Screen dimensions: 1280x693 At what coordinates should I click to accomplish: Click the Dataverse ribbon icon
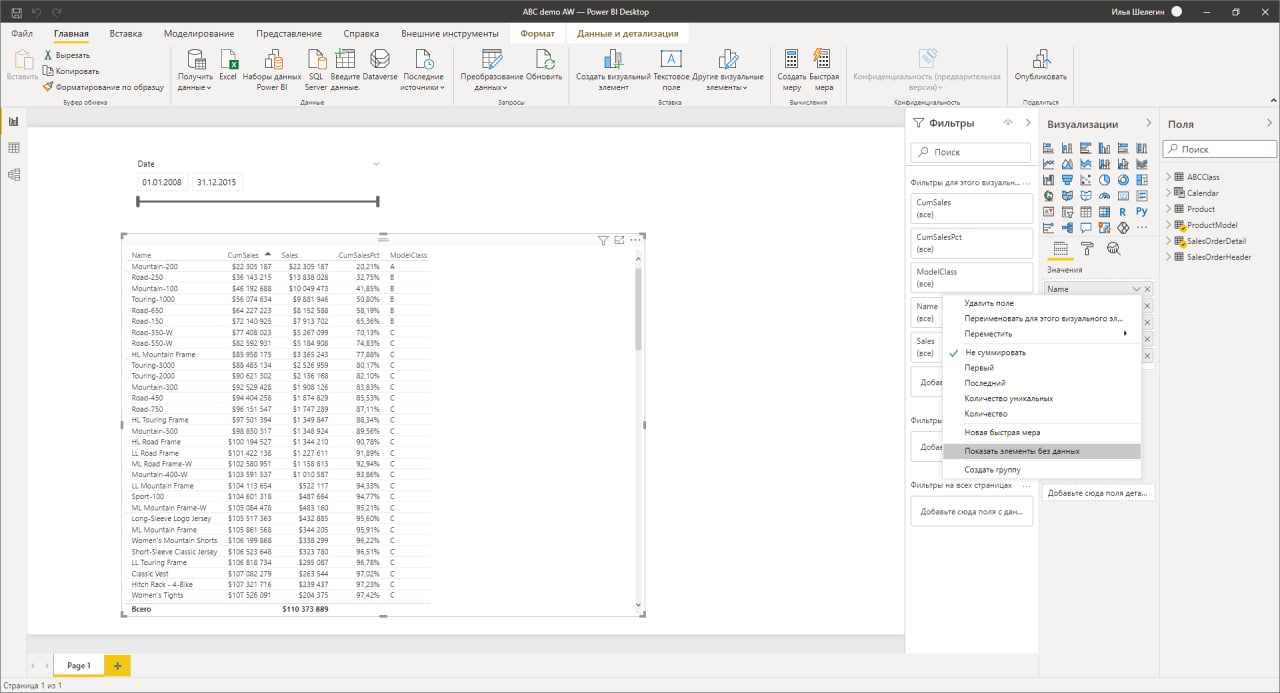pyautogui.click(x=379, y=60)
